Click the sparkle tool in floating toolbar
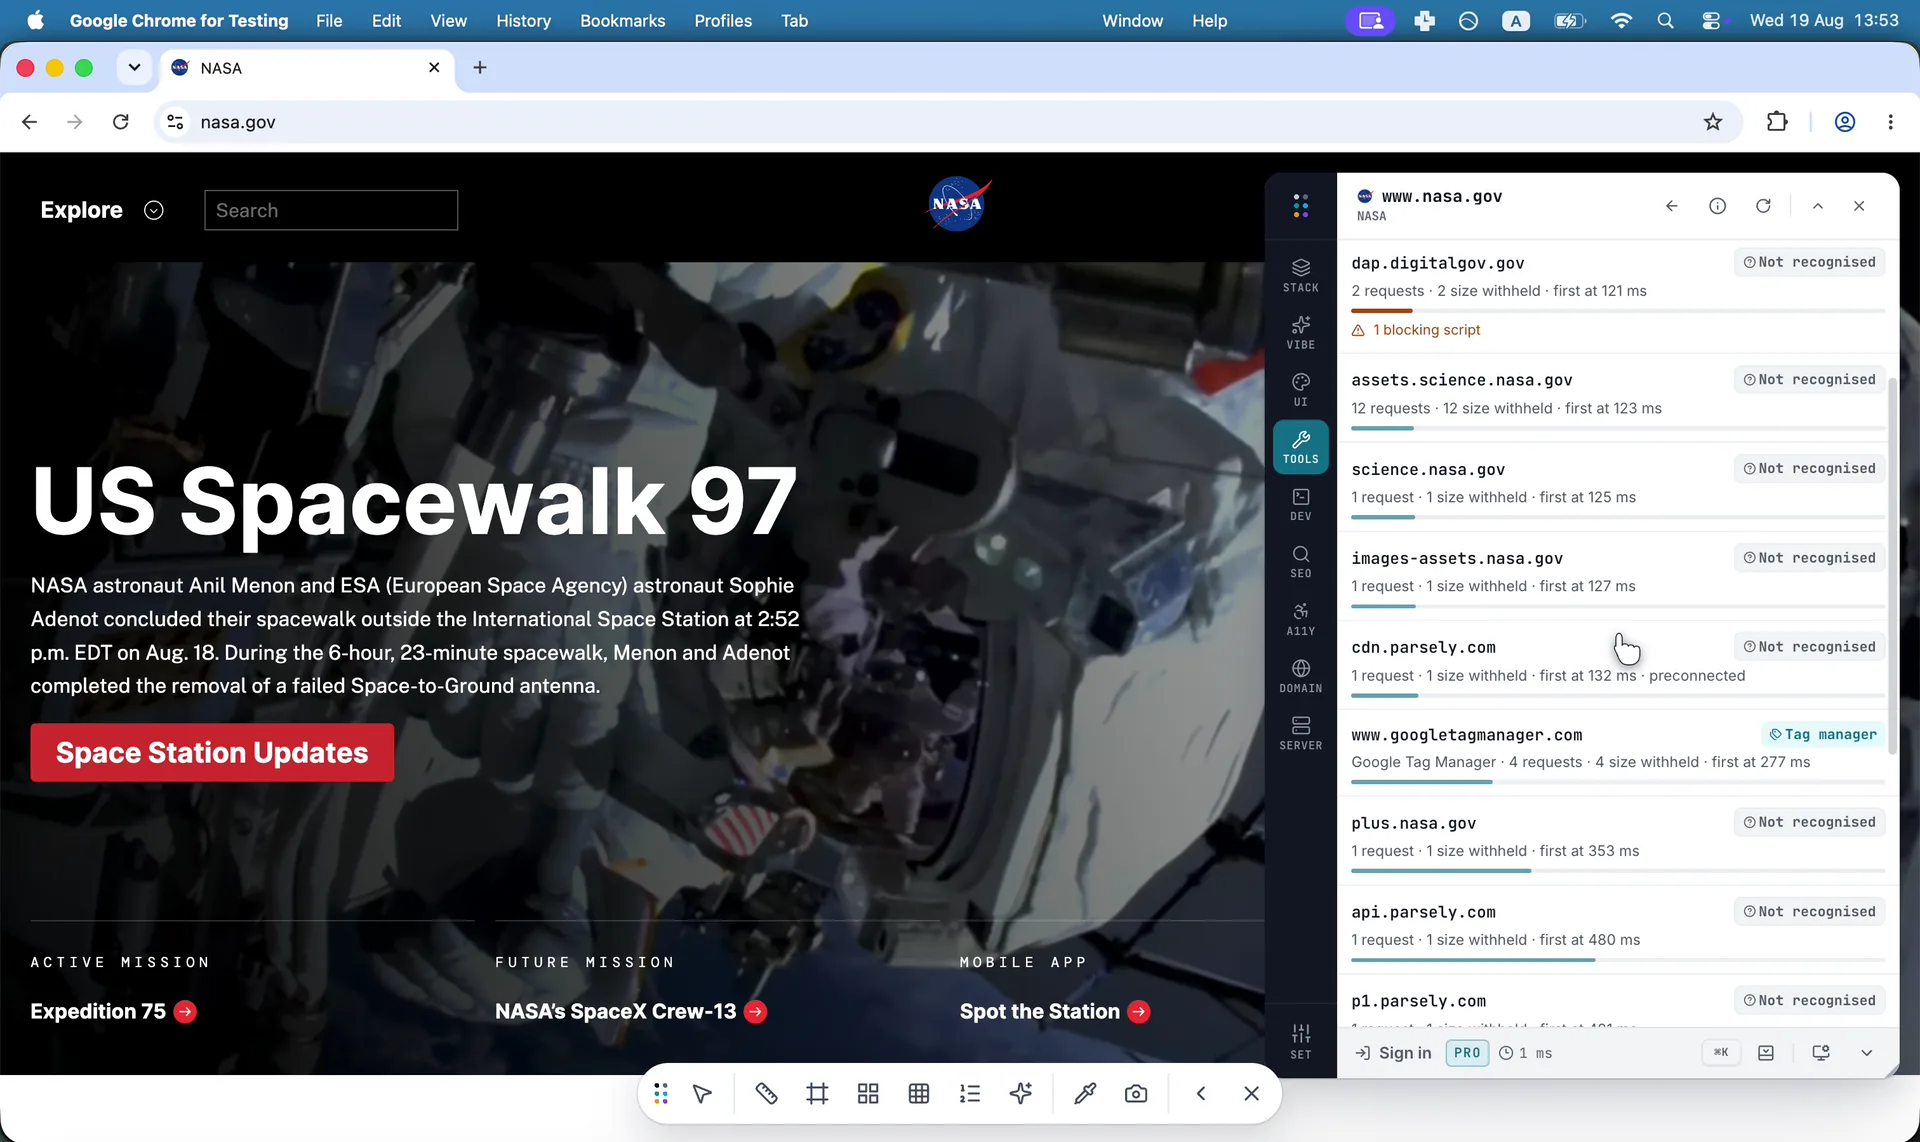The image size is (1920, 1142). point(1021,1094)
